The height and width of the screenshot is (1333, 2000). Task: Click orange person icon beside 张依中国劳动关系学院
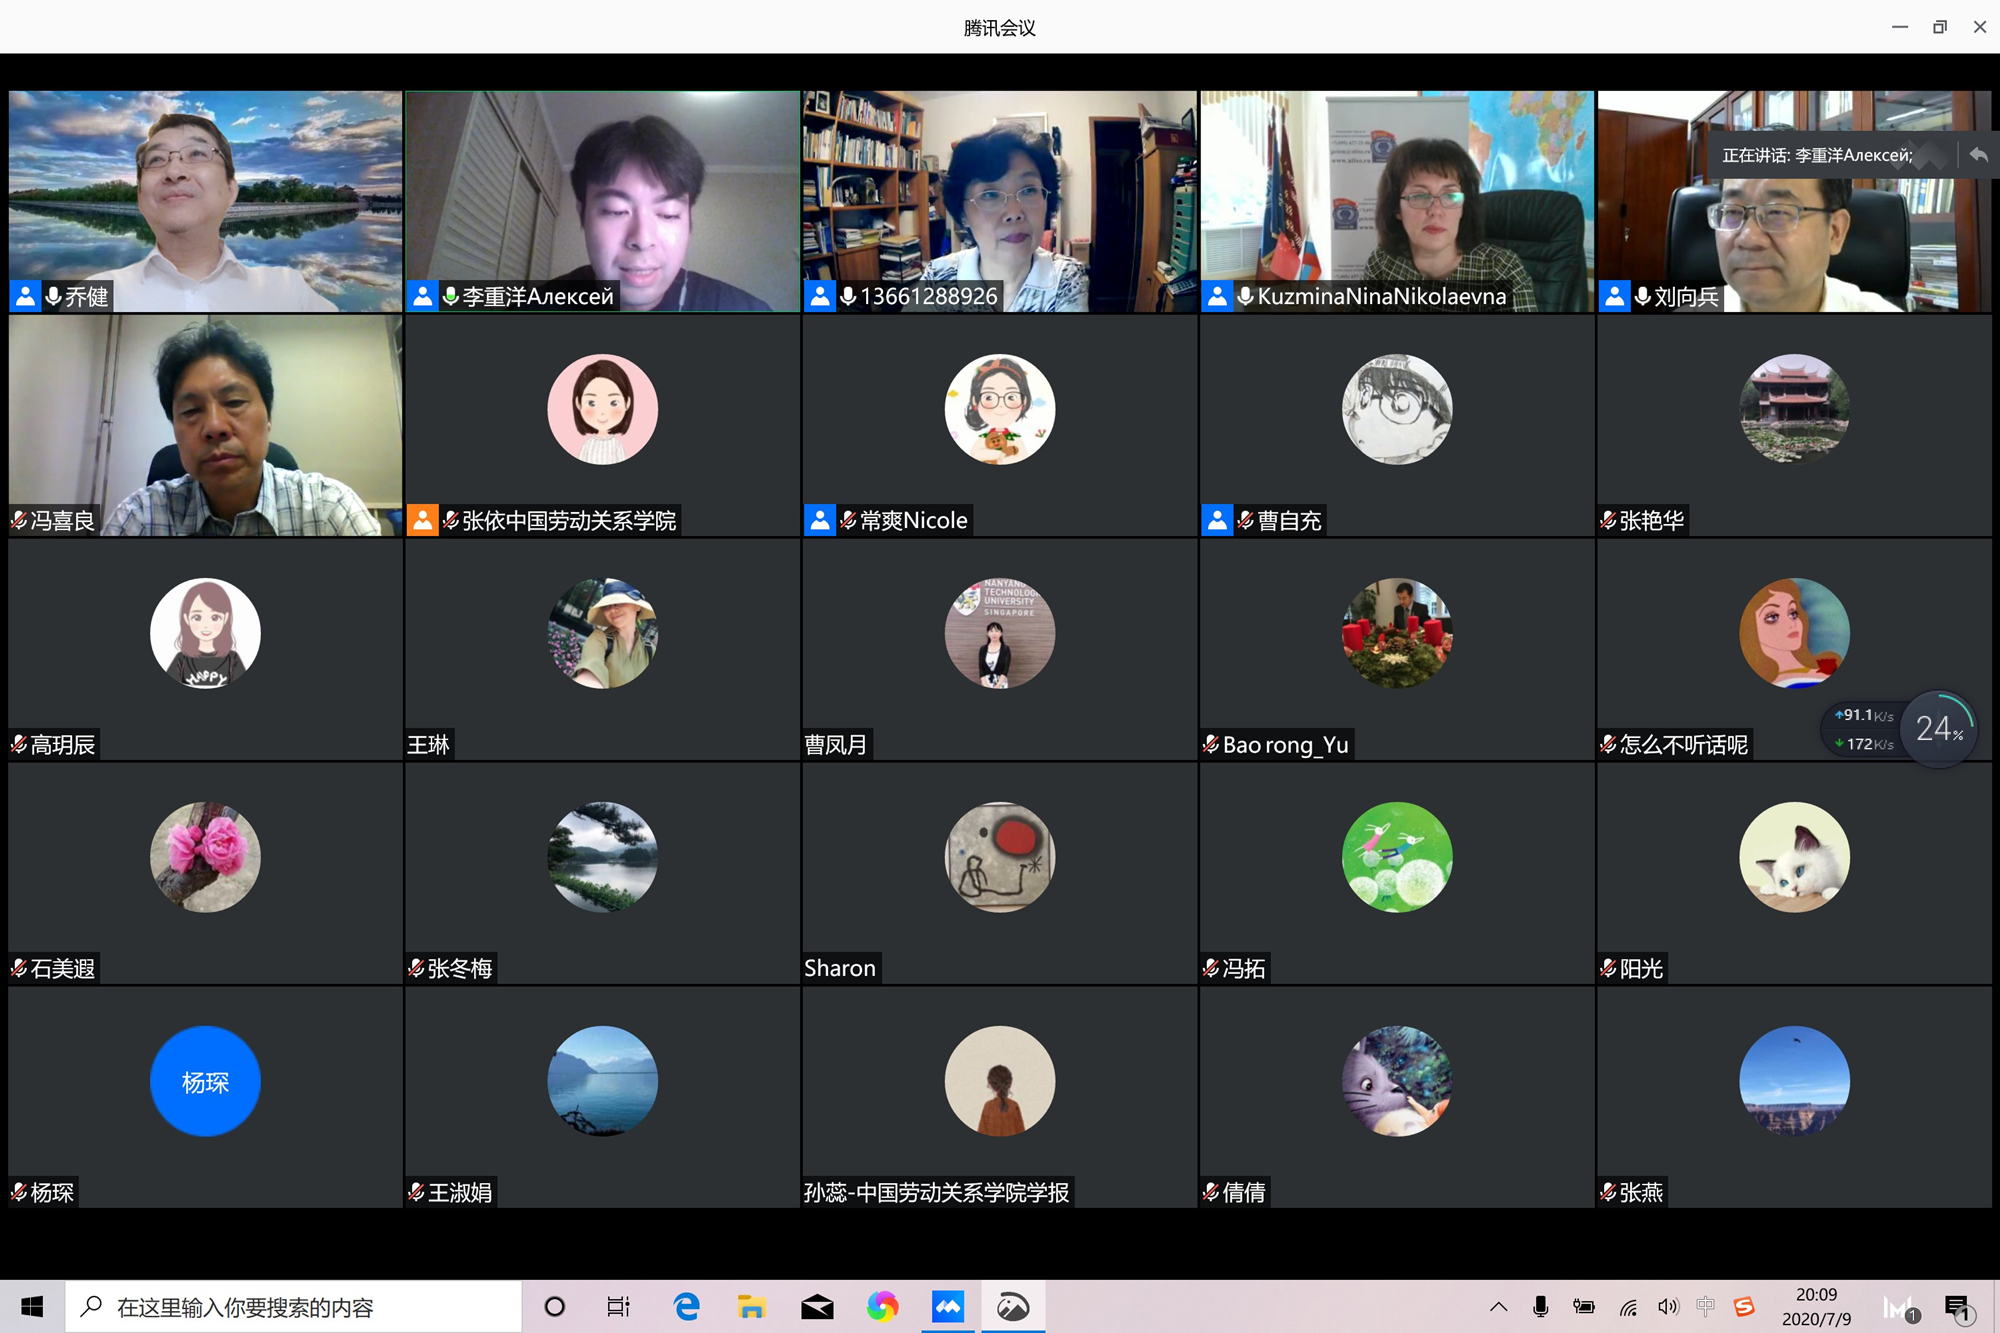pos(422,520)
